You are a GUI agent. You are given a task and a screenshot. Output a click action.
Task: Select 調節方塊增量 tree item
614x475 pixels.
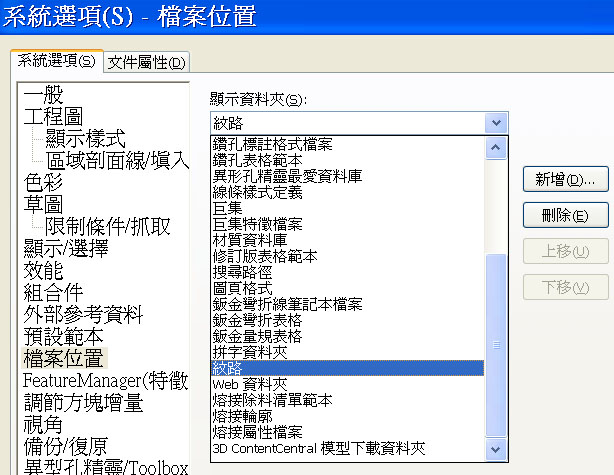pos(83,402)
